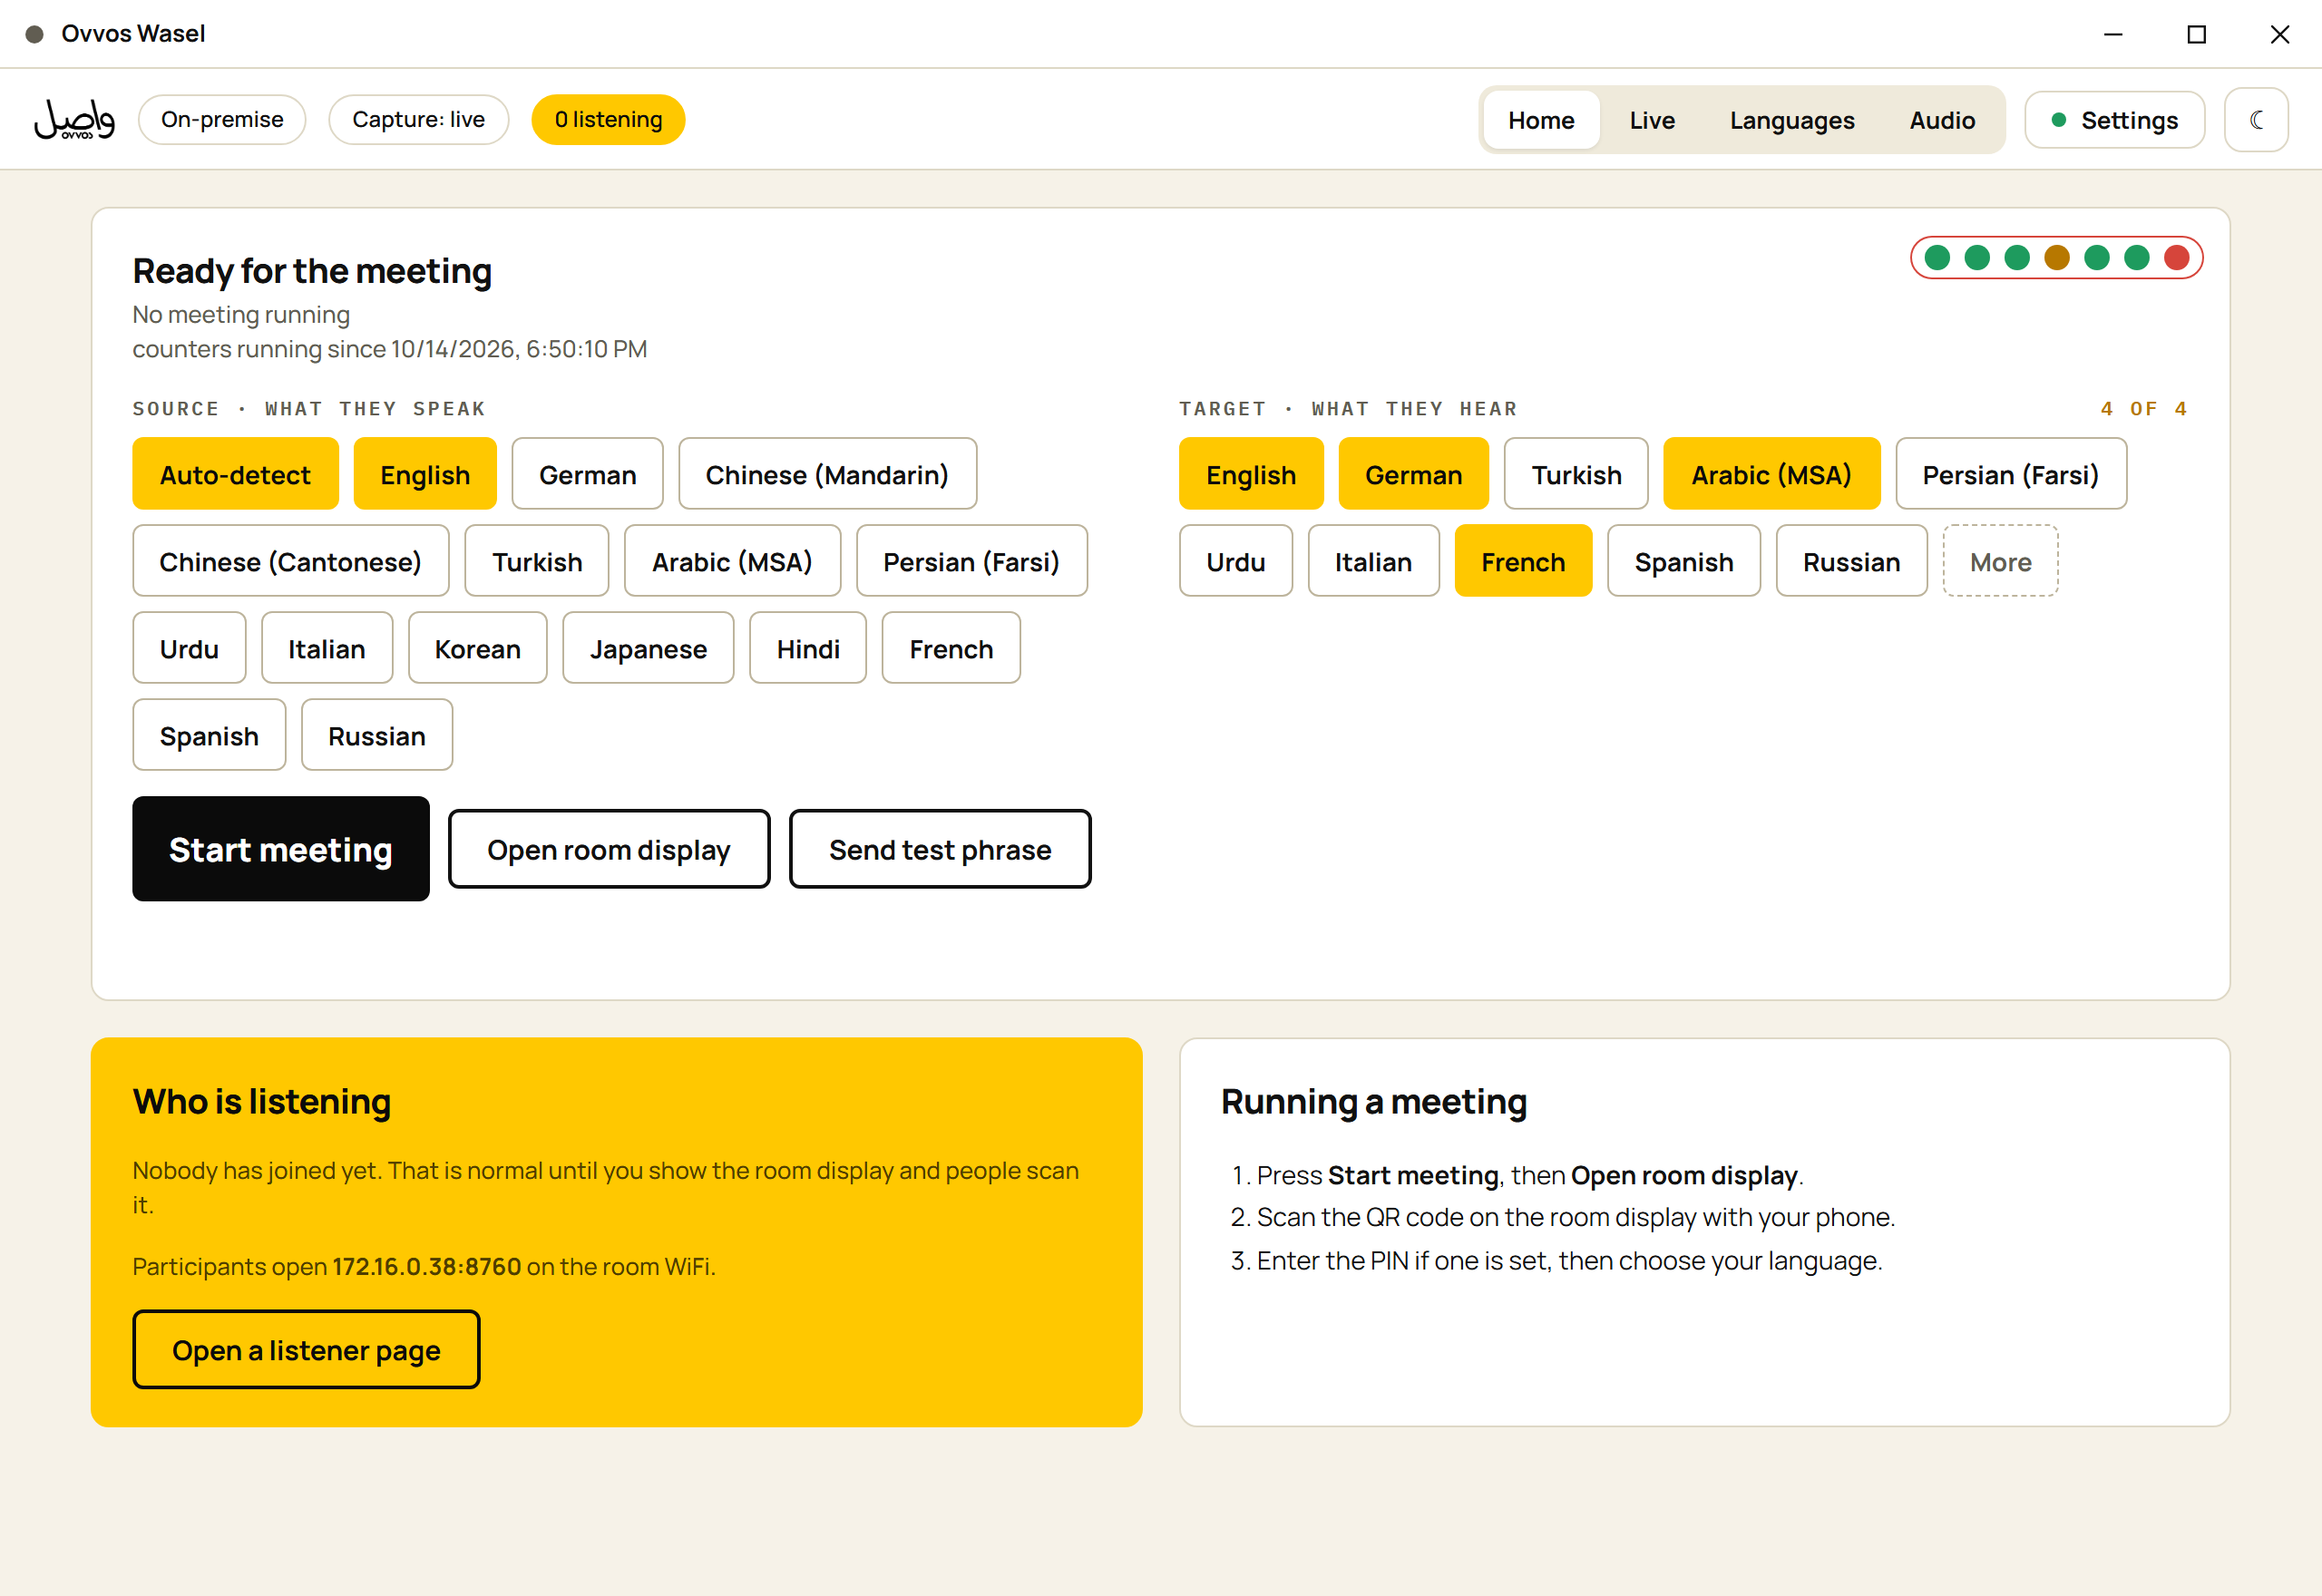The width and height of the screenshot is (2322, 1596).
Task: Deselect Arabic (MSA) target language
Action: tap(1771, 474)
